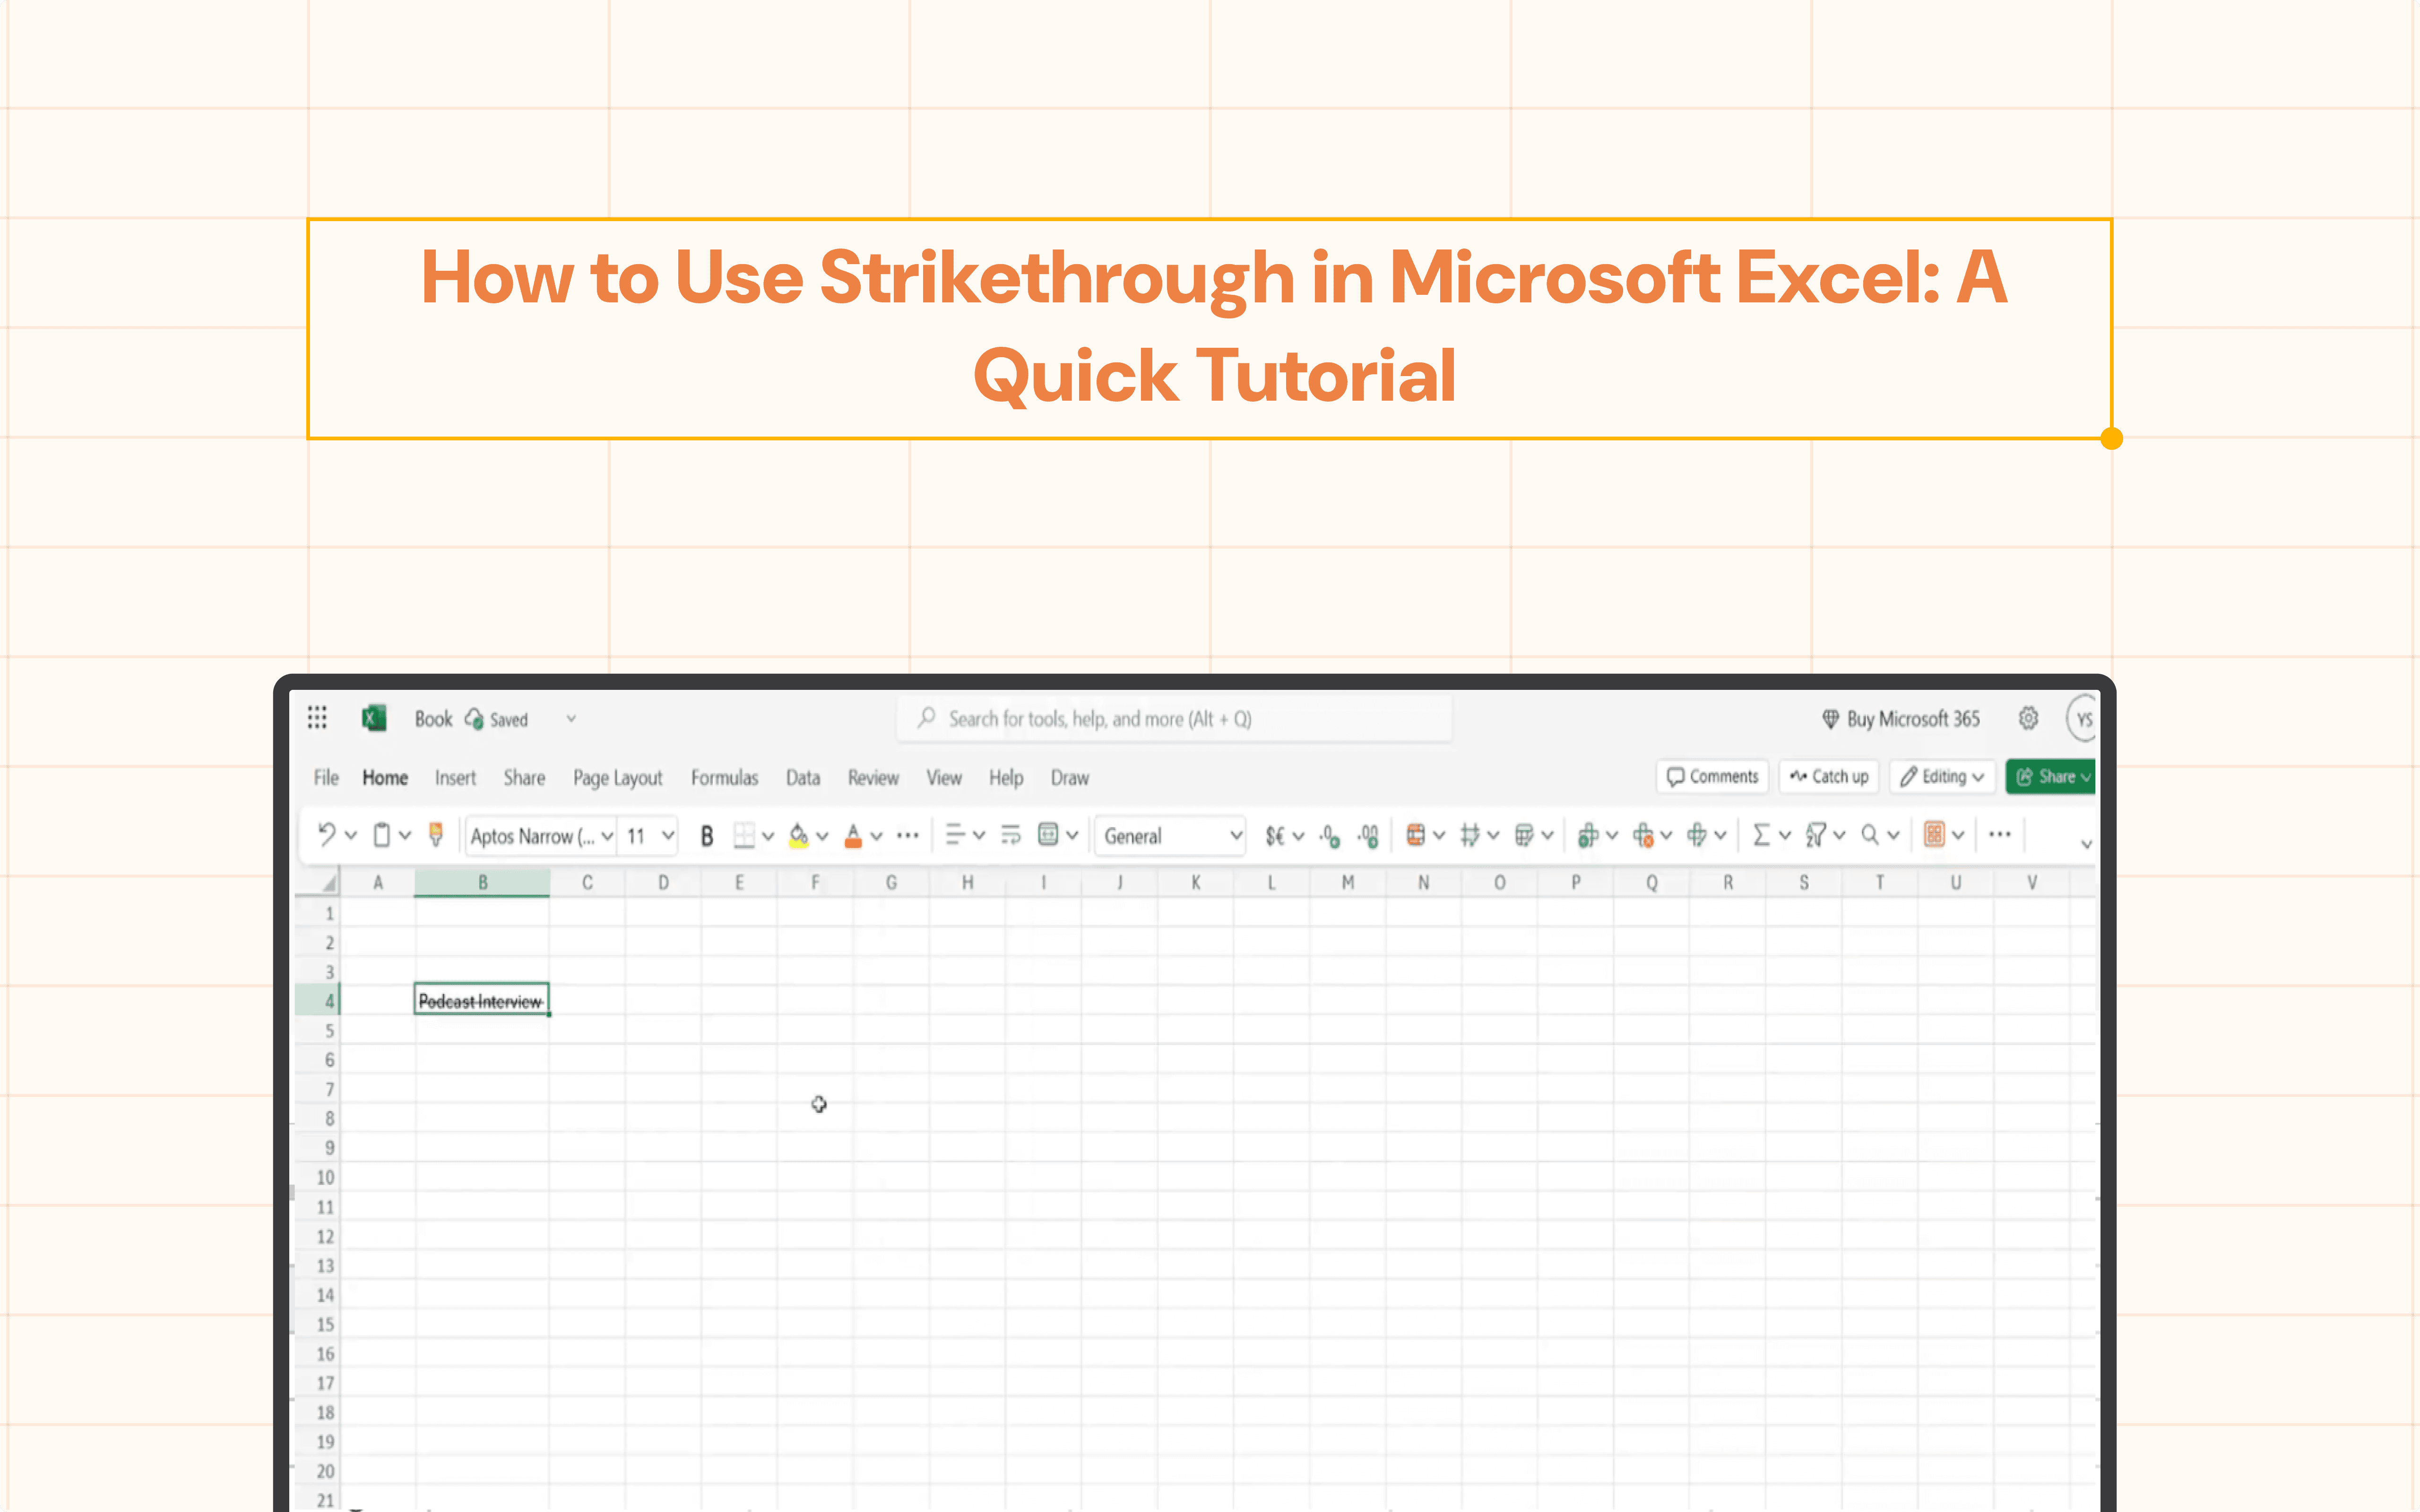Click the decrease decimal icon
Screen dimensions: 2420x1512
click(1330, 835)
